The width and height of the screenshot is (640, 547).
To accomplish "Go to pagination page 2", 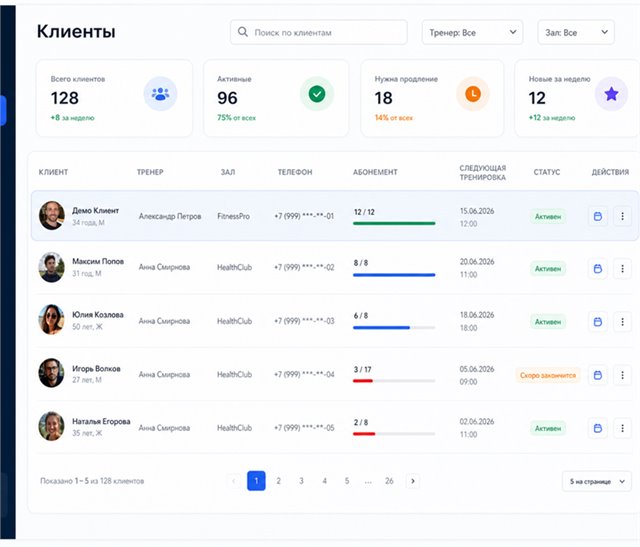I will (278, 481).
